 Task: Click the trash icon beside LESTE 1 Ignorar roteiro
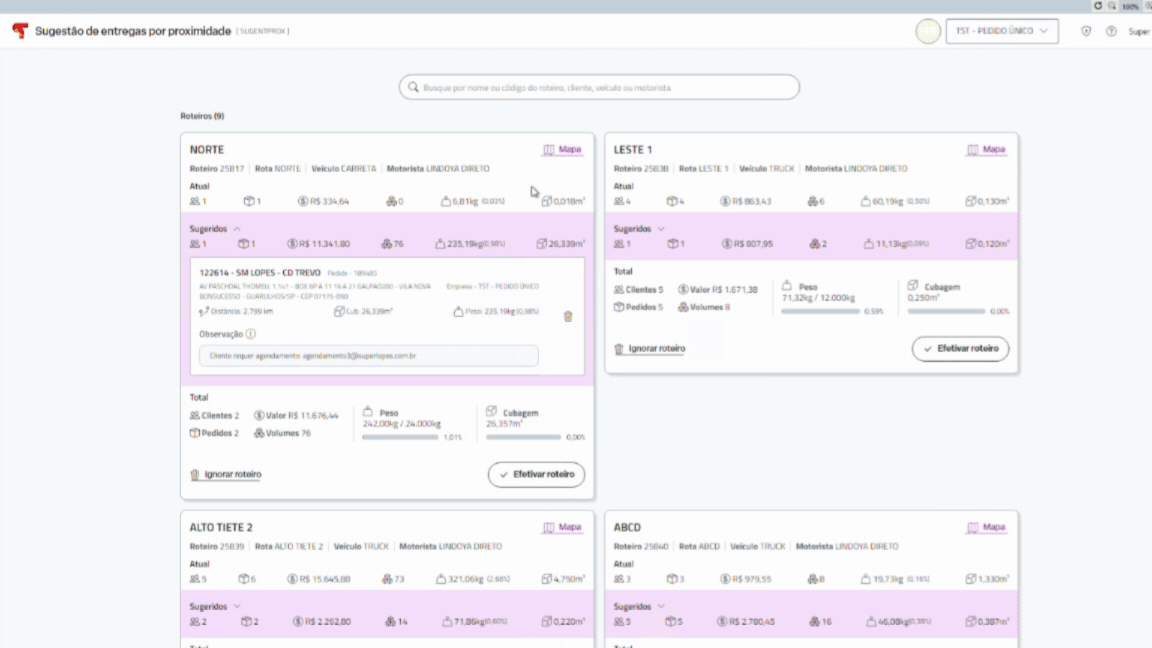point(619,348)
